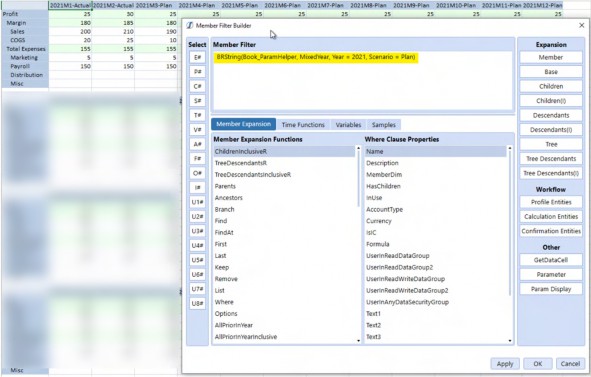Screen dimensions: 591x377
Task: Click the E# dimension select button
Action: click(198, 57)
